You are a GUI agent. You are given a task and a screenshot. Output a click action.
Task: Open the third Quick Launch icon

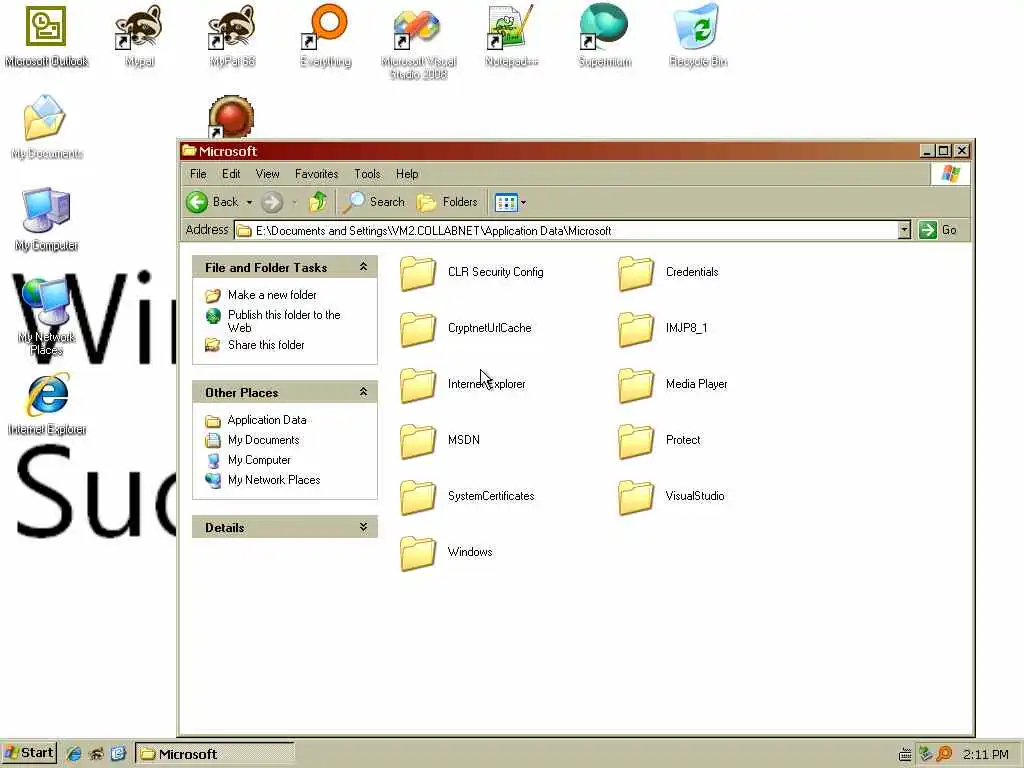click(118, 754)
